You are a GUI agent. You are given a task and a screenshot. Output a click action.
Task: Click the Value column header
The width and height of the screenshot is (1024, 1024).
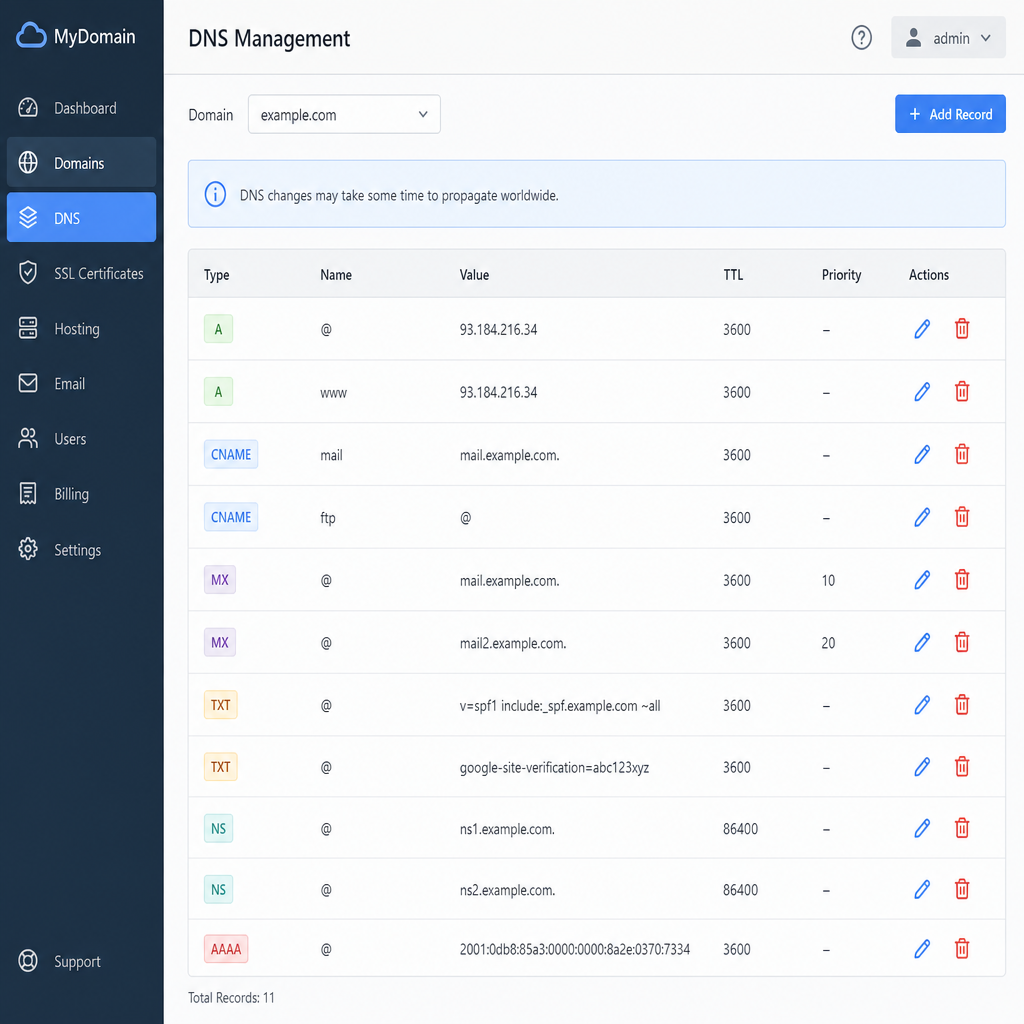474,275
